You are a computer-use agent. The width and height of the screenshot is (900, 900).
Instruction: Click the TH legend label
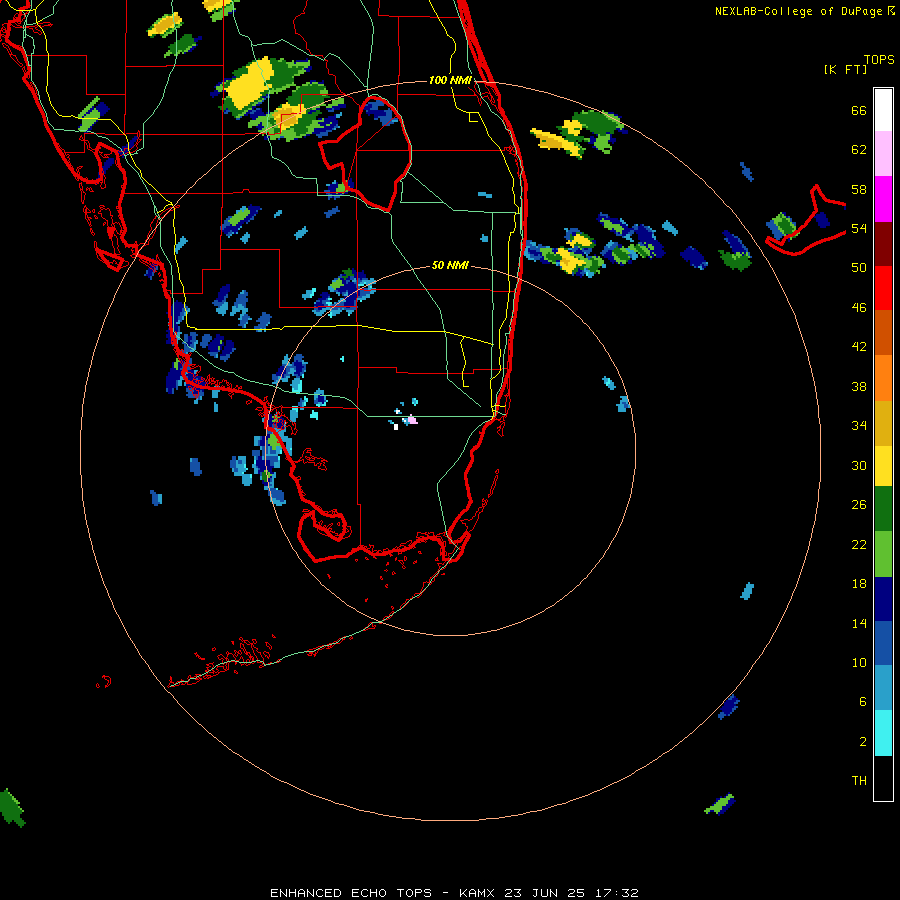tap(859, 780)
